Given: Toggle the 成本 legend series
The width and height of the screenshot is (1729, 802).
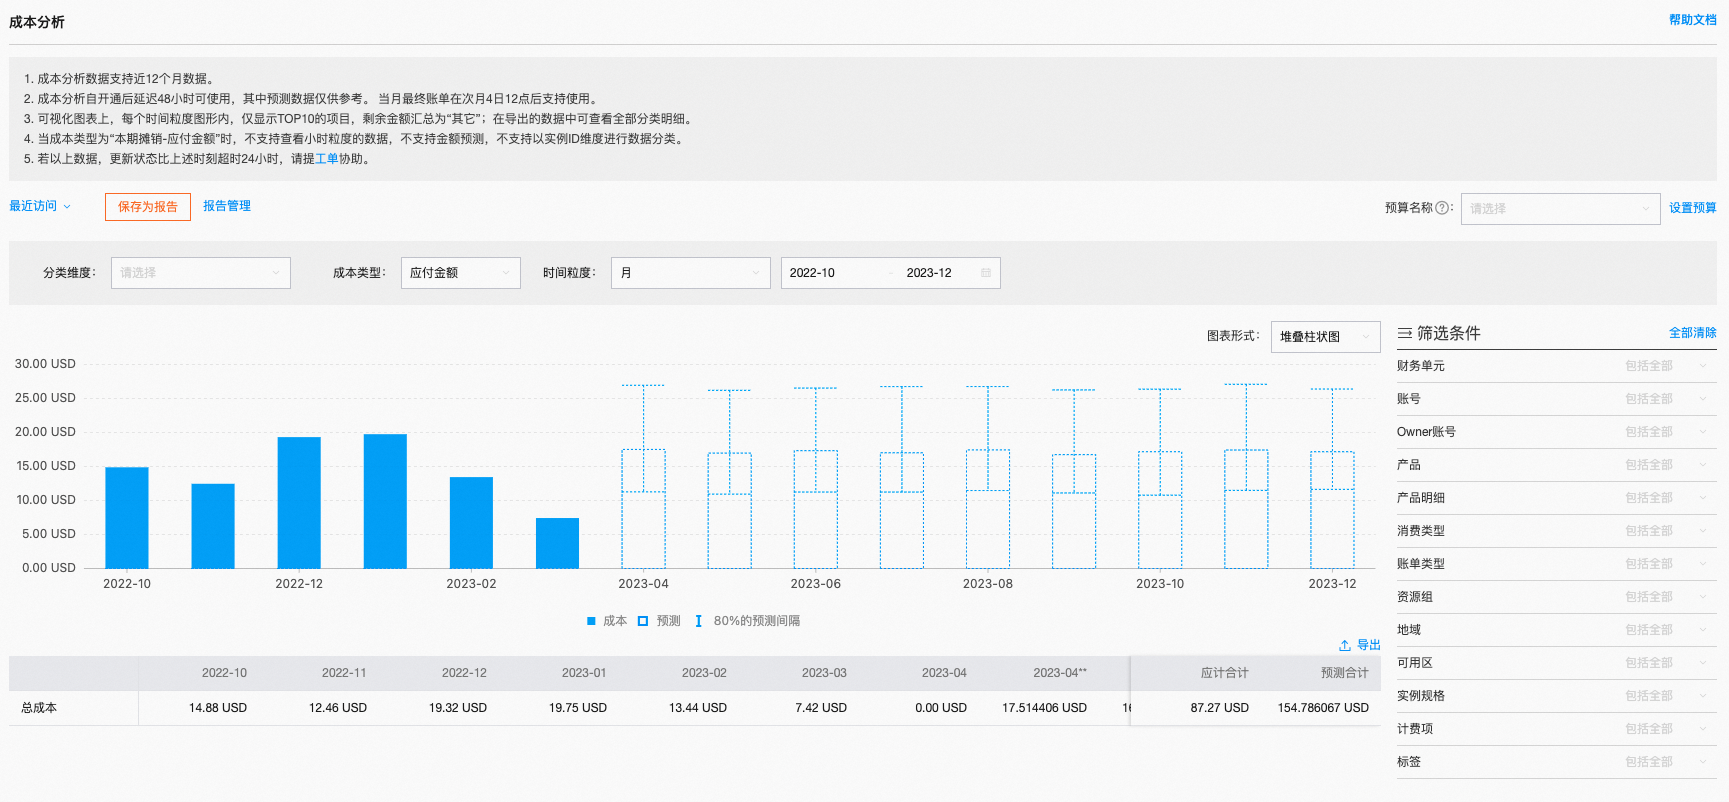Looking at the screenshot, I should pyautogui.click(x=606, y=621).
